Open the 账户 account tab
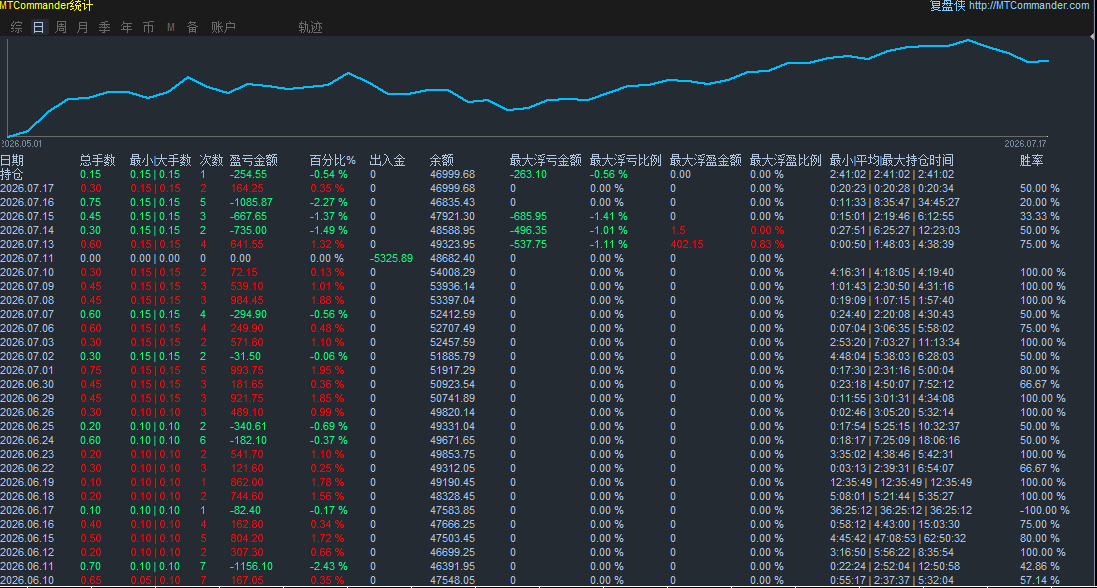 point(223,27)
